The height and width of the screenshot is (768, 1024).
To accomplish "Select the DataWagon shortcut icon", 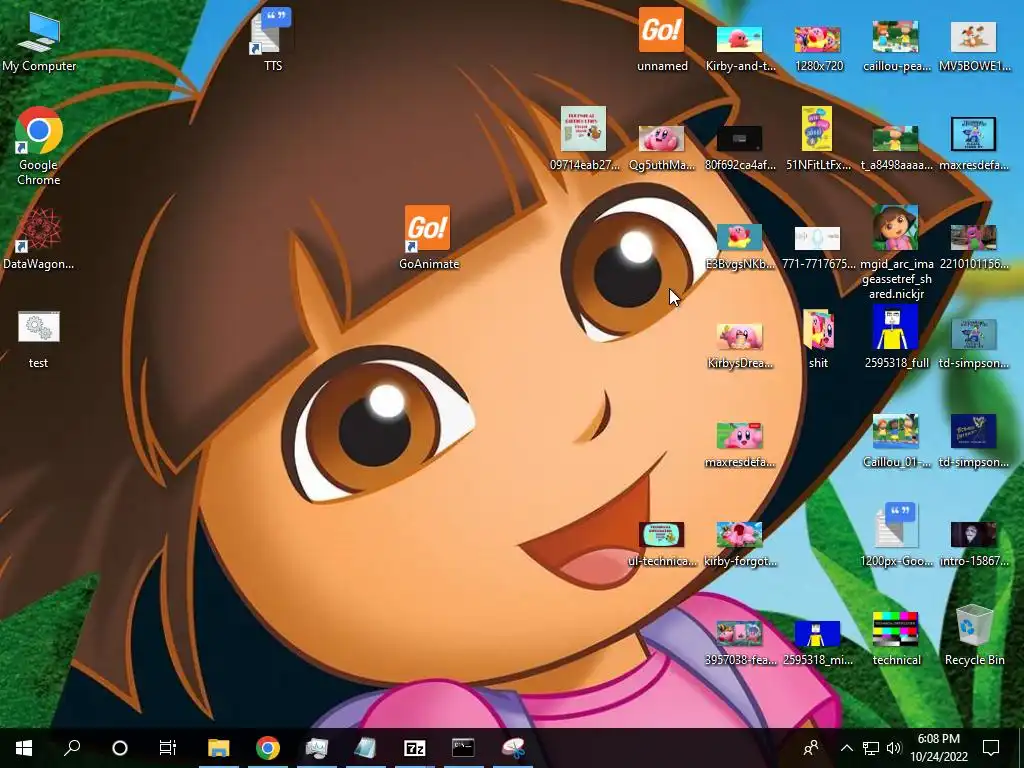I will tap(39, 239).
